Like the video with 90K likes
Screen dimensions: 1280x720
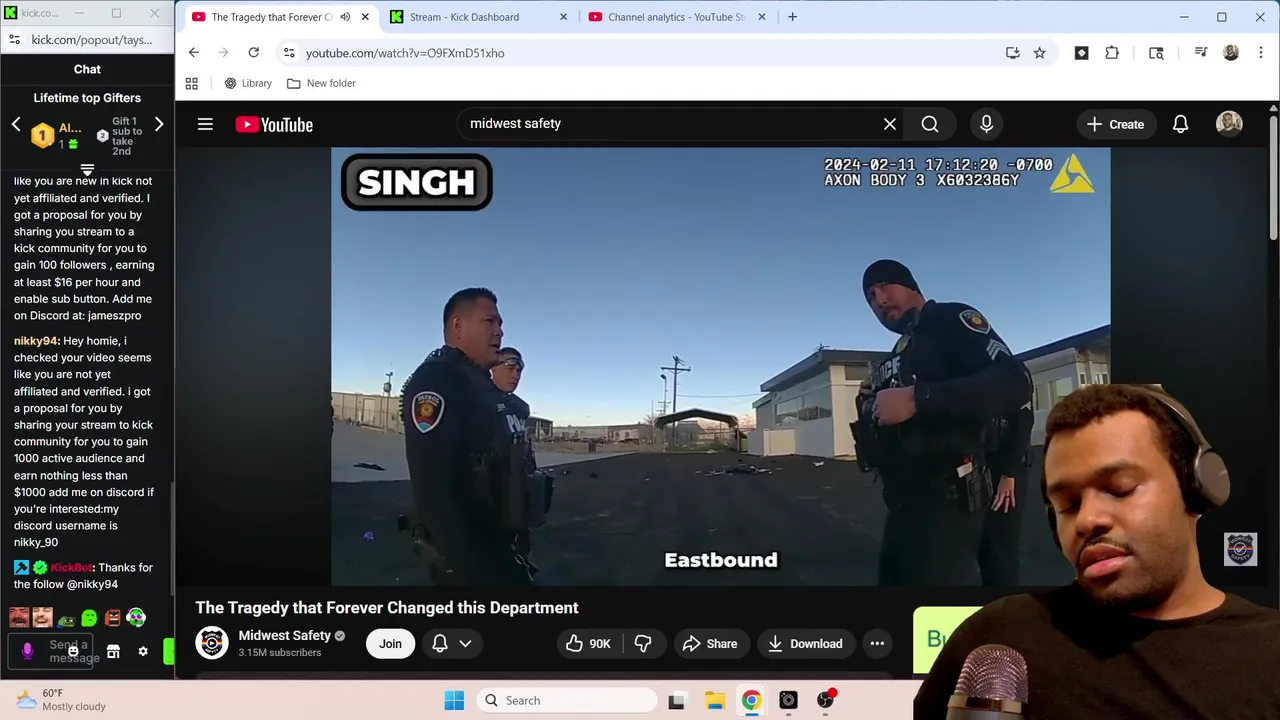(x=588, y=644)
